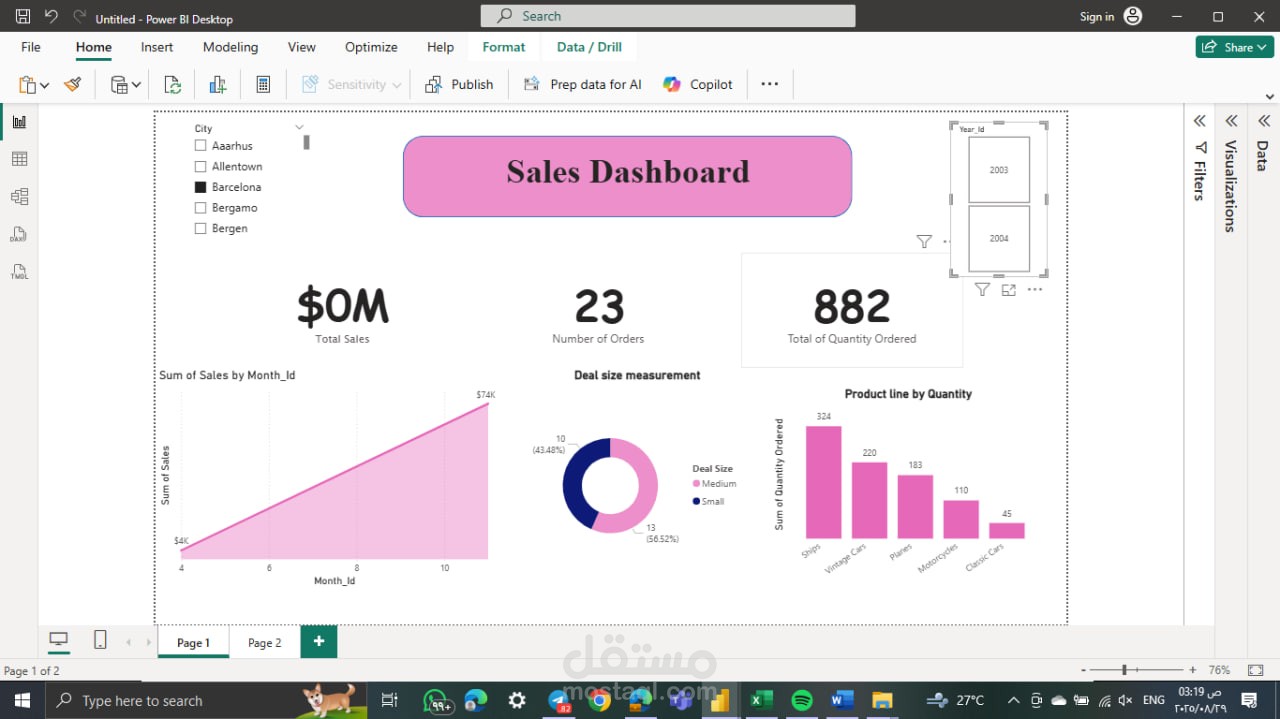
Task: Open the Format ribbon tab
Action: coord(504,47)
